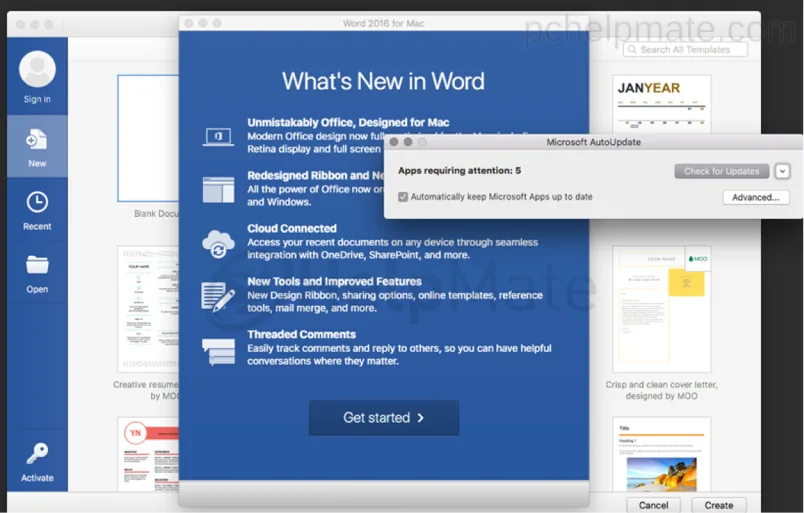The image size is (804, 513).
Task: Click the Apps requiring attention: 5 text
Action: tap(459, 171)
